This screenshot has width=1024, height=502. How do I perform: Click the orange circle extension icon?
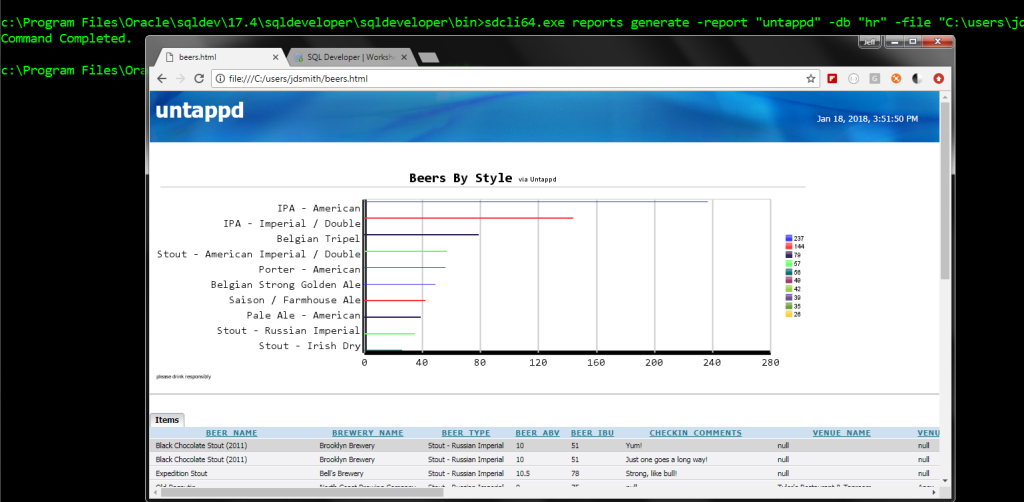click(x=896, y=79)
